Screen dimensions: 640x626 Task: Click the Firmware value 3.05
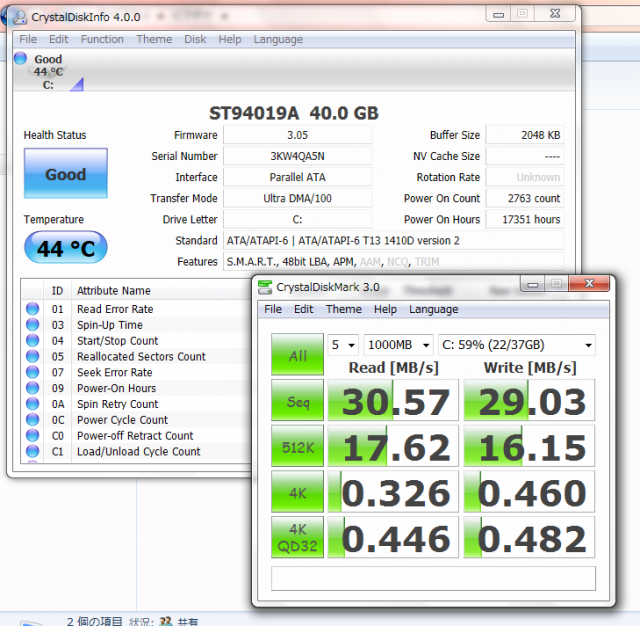point(298,135)
